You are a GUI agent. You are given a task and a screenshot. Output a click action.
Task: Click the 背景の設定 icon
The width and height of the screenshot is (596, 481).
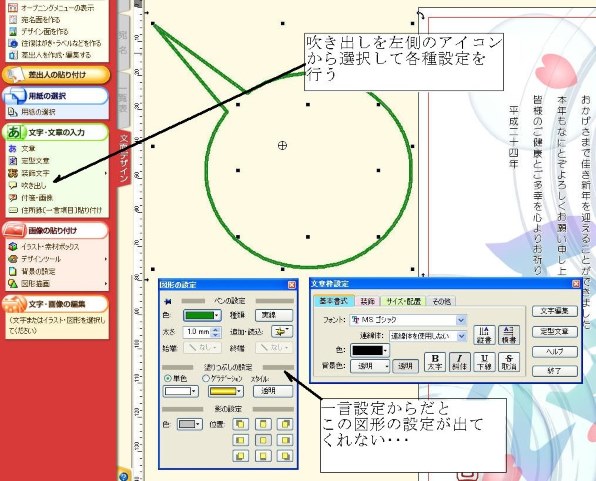tap(13, 271)
